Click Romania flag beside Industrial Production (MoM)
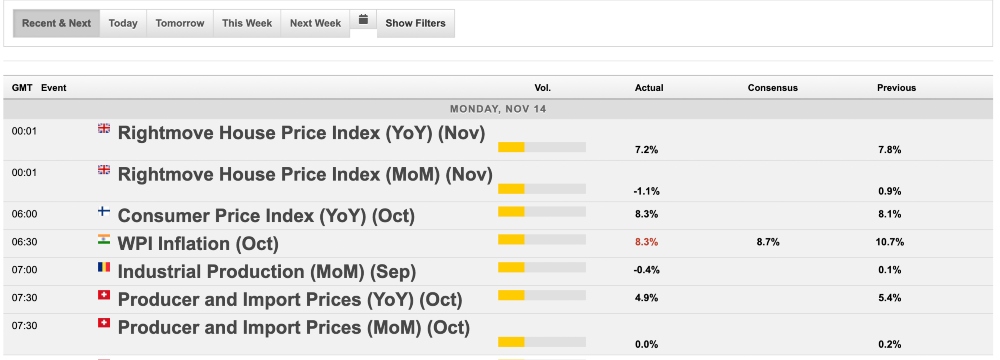The height and width of the screenshot is (360, 1000). 104,267
